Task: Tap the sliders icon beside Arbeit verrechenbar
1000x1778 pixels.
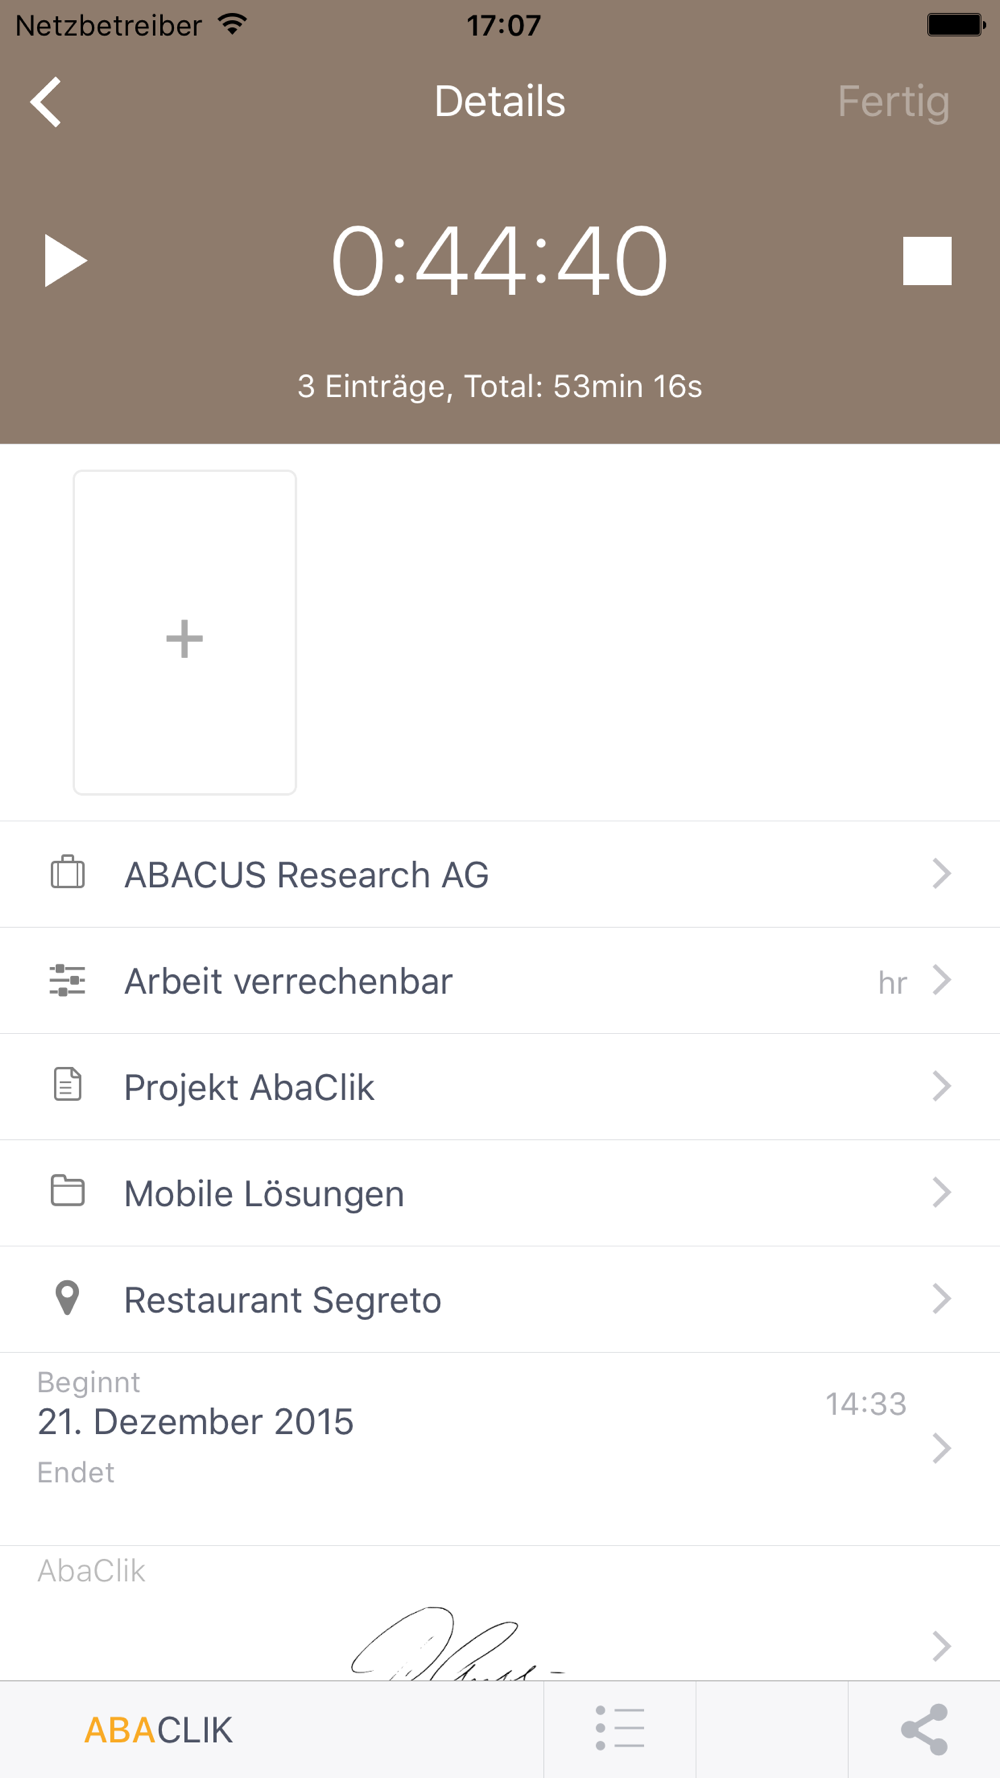Action: (x=67, y=980)
